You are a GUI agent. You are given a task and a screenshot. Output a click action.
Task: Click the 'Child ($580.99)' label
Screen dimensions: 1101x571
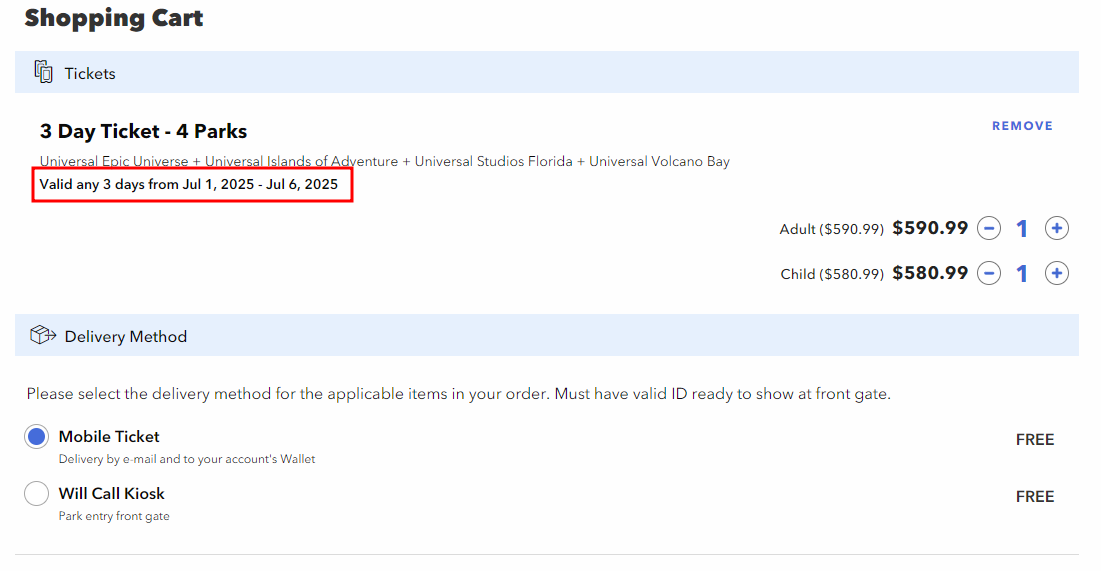pos(832,274)
